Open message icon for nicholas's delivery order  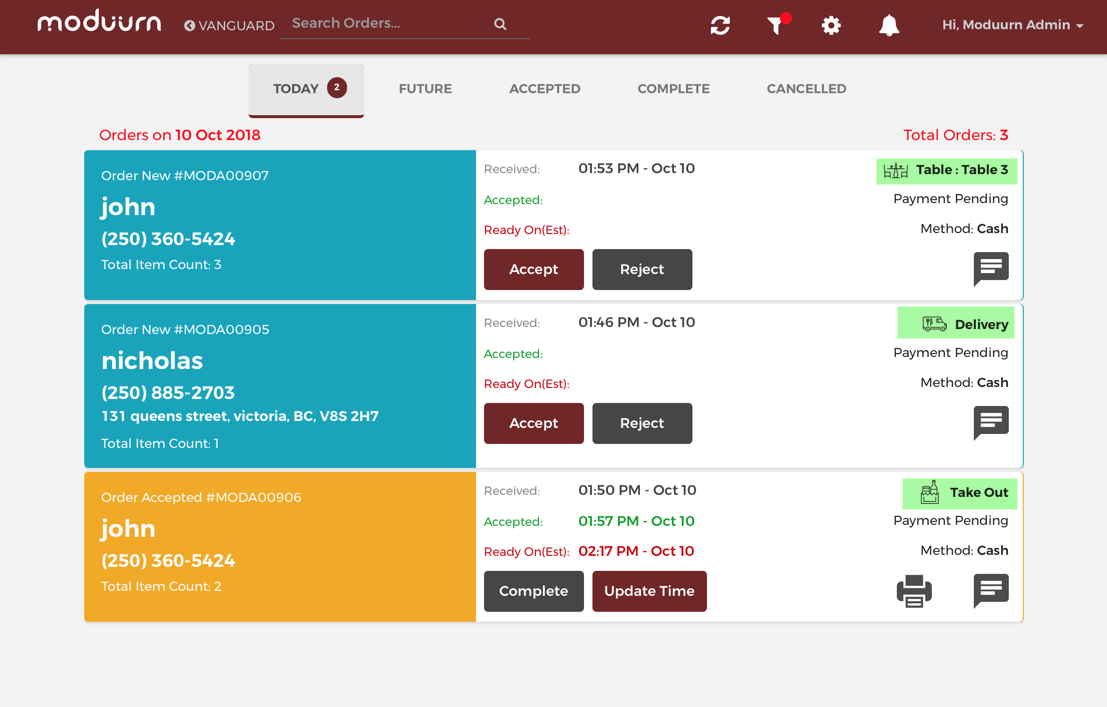(x=990, y=423)
